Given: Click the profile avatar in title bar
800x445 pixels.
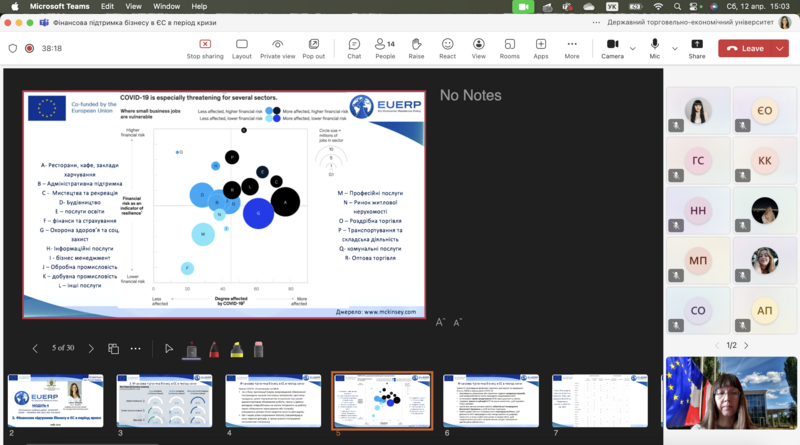Looking at the screenshot, I should click(785, 22).
